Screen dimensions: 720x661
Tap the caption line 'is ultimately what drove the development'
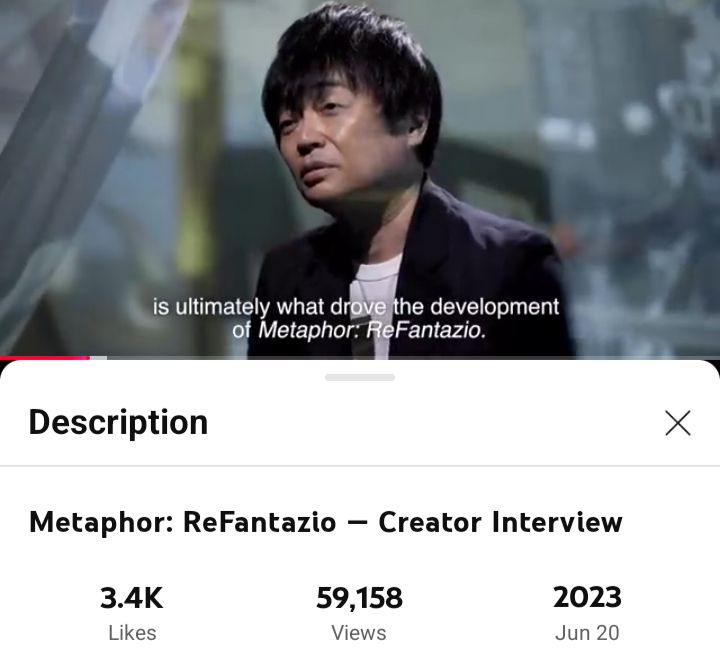click(356, 307)
